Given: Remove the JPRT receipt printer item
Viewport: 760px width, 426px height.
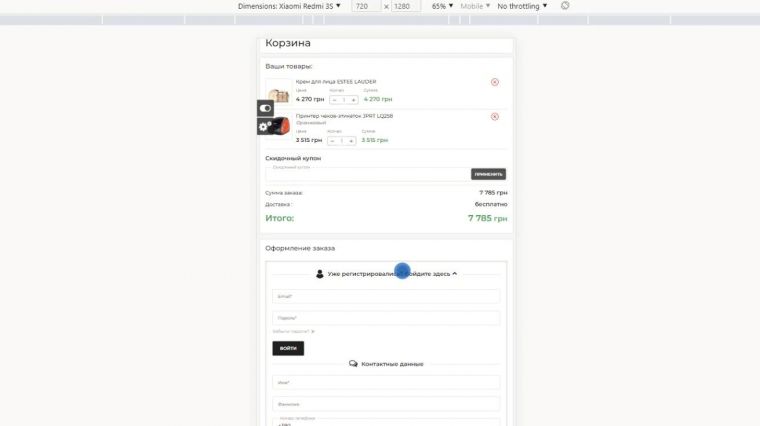Looking at the screenshot, I should point(494,116).
